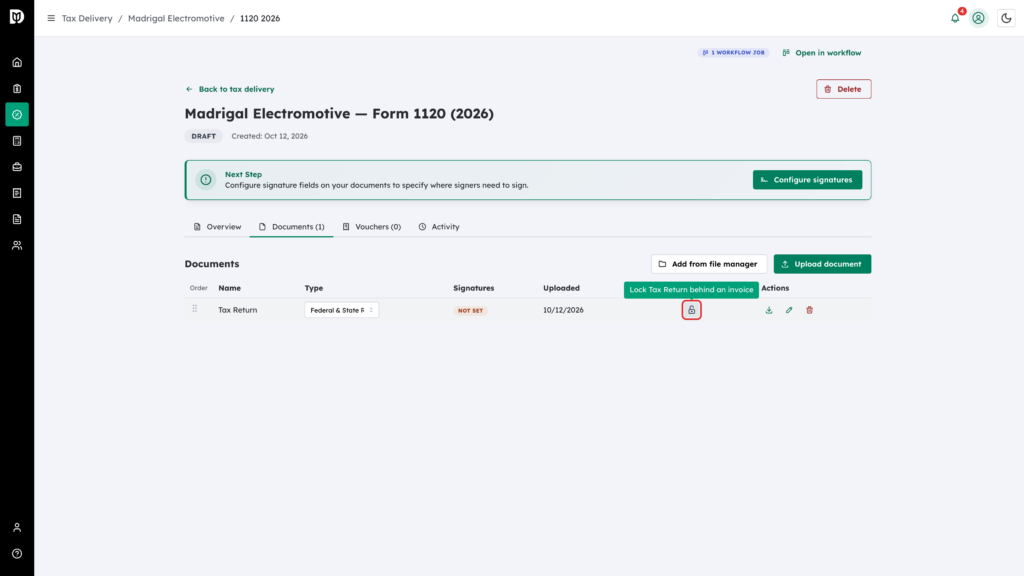The width and height of the screenshot is (1024, 576).
Task: Click the 1 Workflow Job badge
Action: point(733,52)
